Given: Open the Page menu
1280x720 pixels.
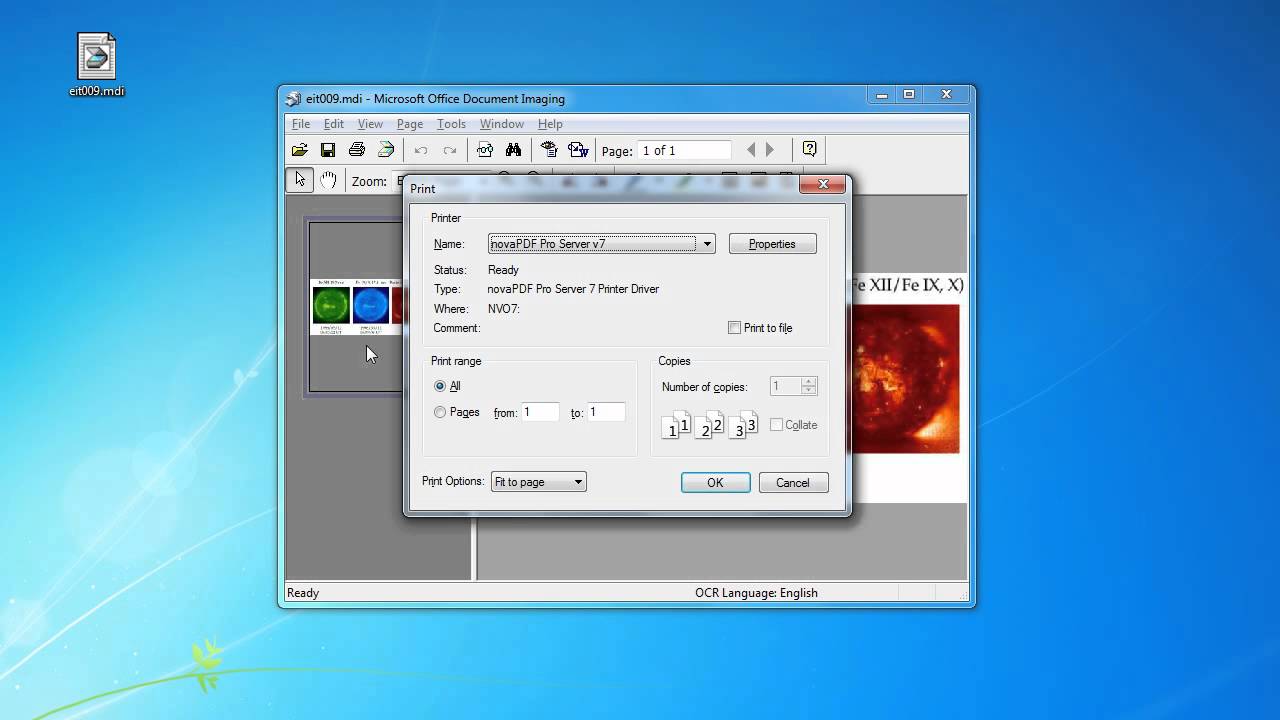Looking at the screenshot, I should pos(410,124).
